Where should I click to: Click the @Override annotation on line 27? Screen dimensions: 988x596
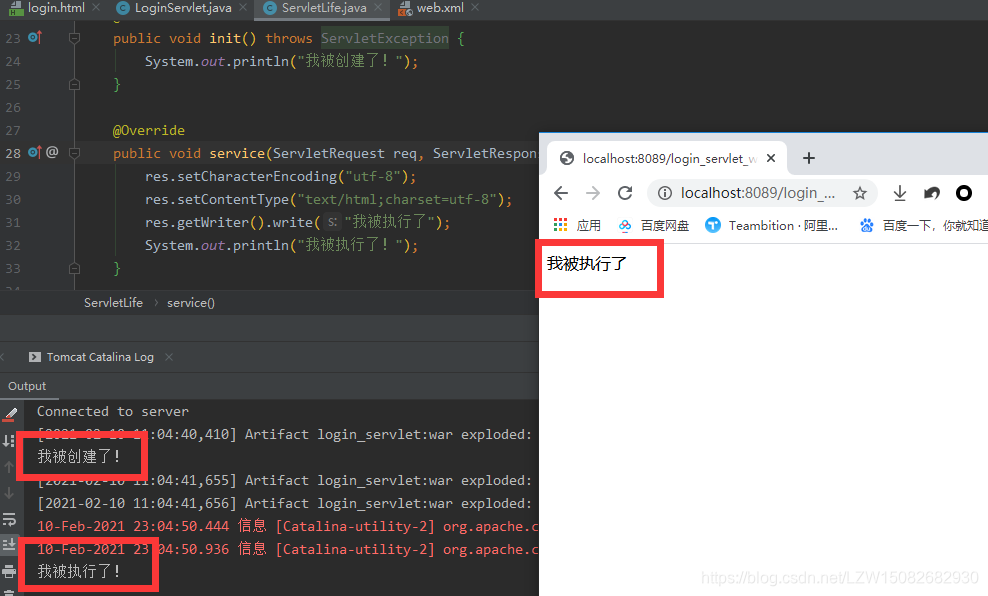[149, 130]
